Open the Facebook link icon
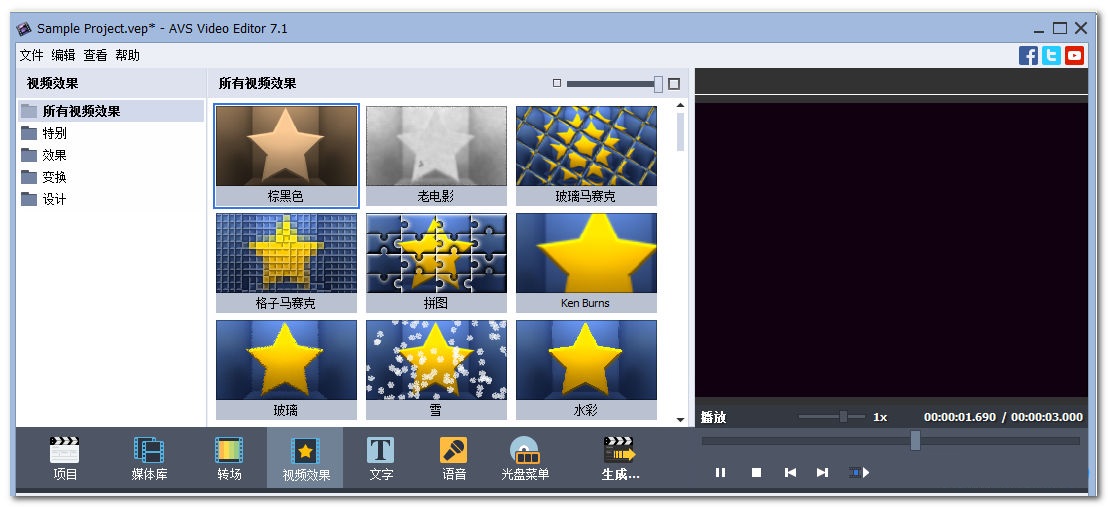Viewport: 1108px width, 507px height. pos(1028,55)
